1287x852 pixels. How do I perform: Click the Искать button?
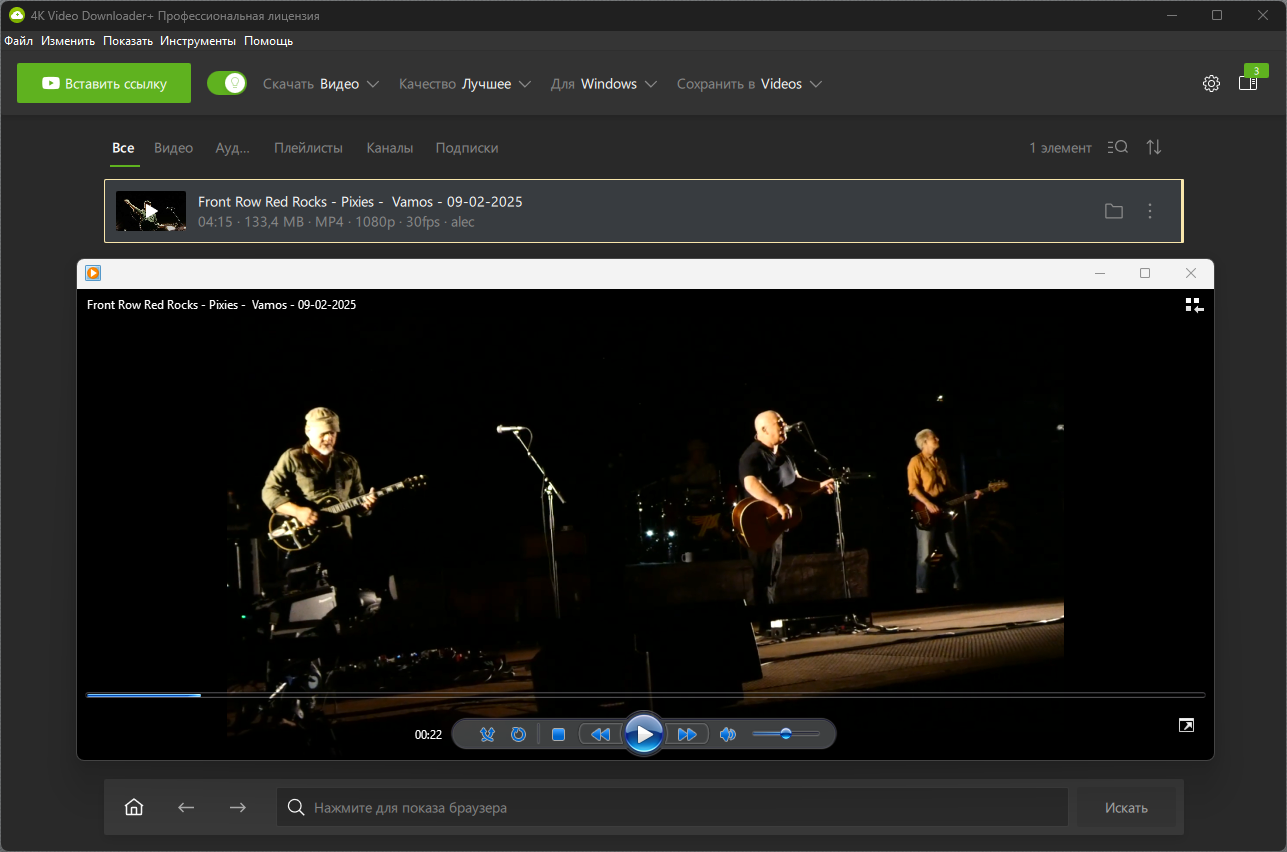pyautogui.click(x=1126, y=807)
